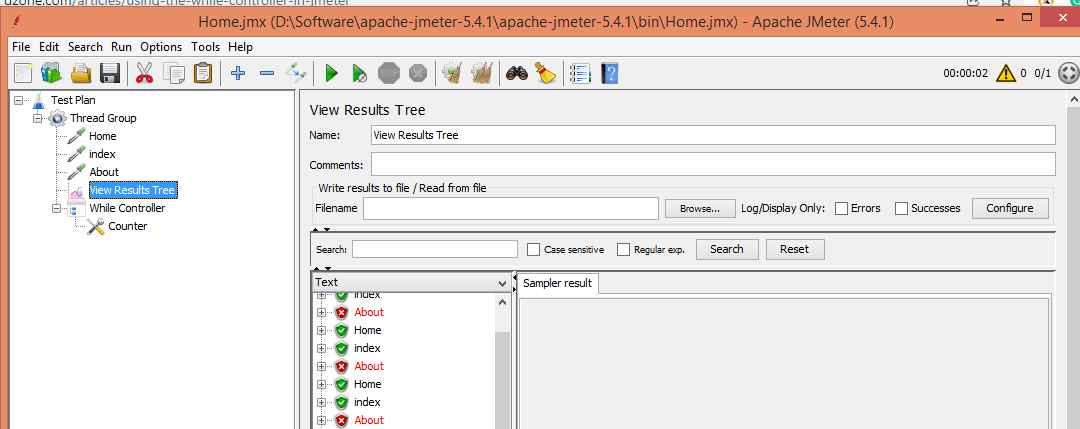Save the test plan with floppy icon
The width and height of the screenshot is (1080, 429).
pos(111,73)
